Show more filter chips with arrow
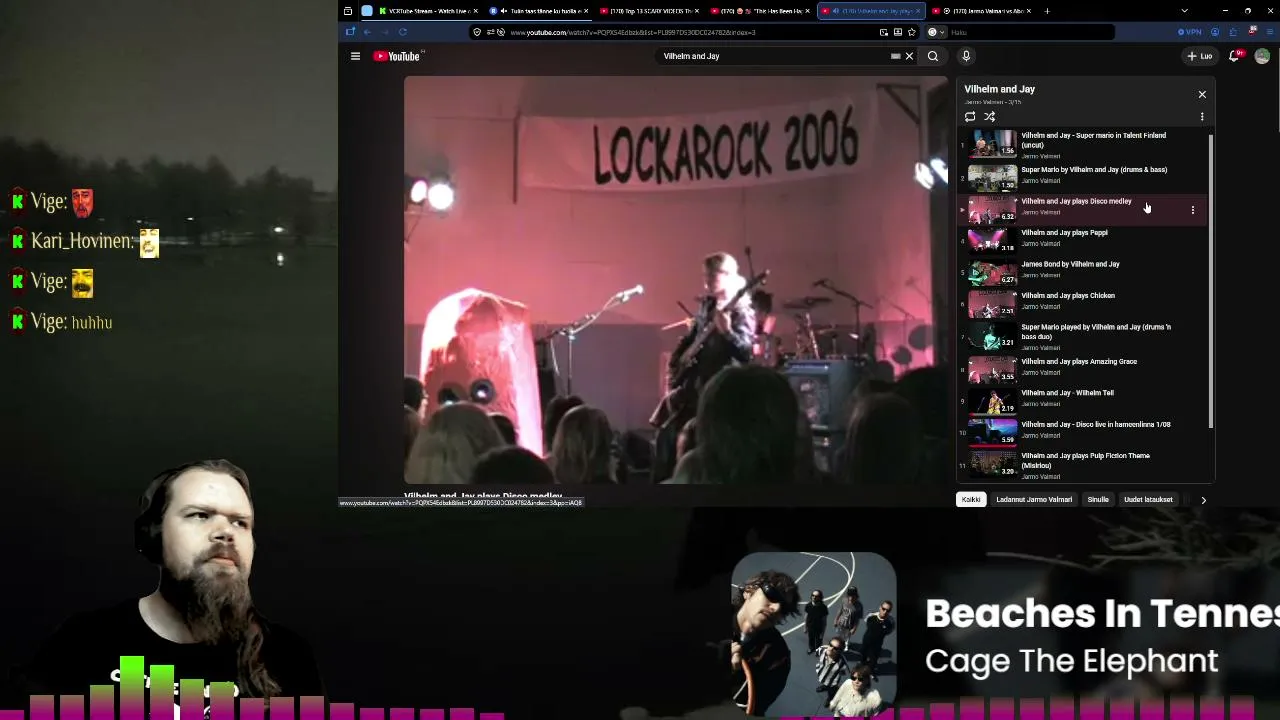The image size is (1280, 720). [1203, 499]
